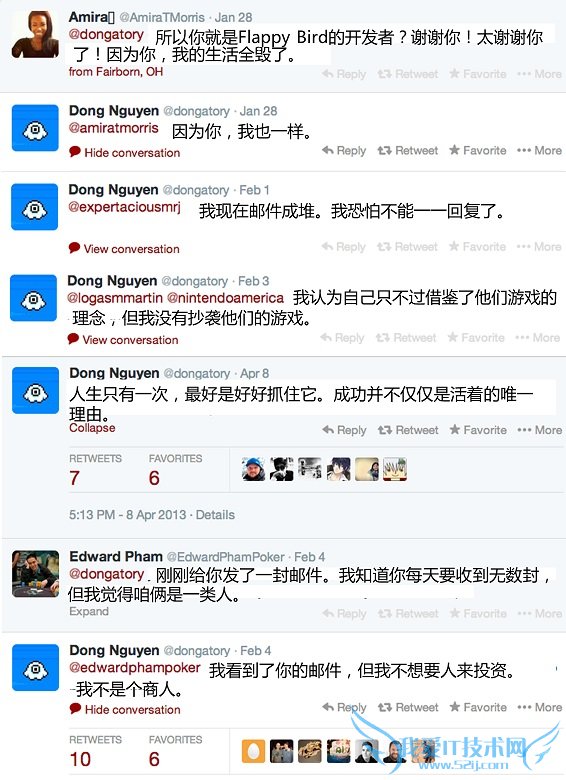566x780 pixels.
Task: View conversation on the Feb 3 tweet
Action: (x=123, y=340)
